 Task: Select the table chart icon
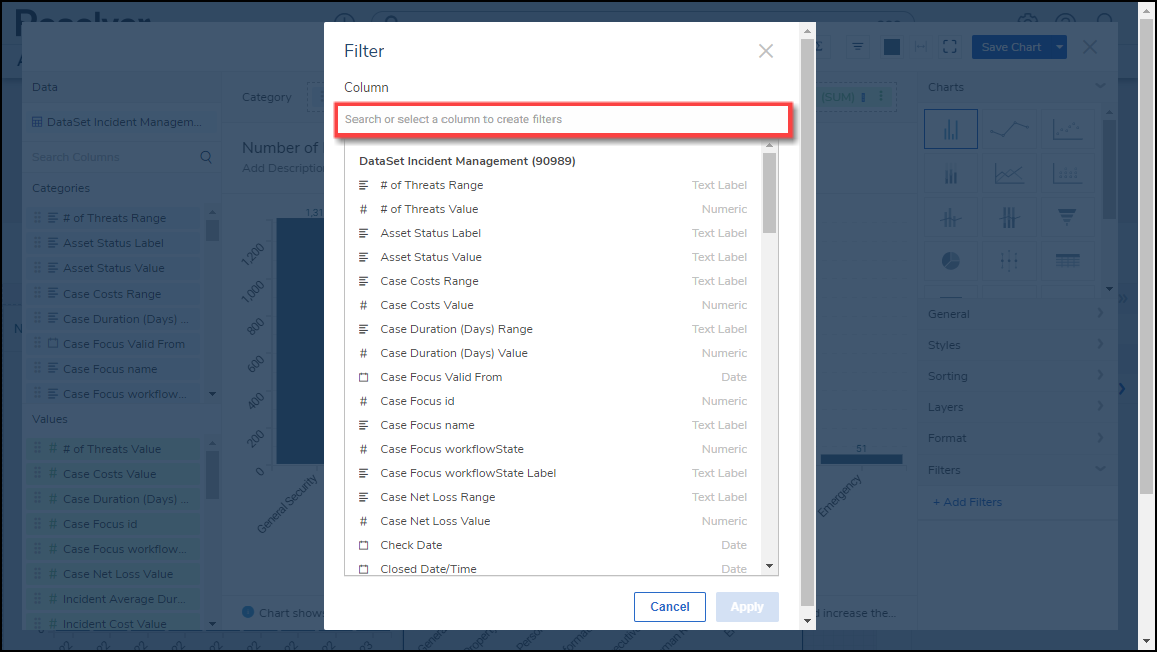(1067, 261)
